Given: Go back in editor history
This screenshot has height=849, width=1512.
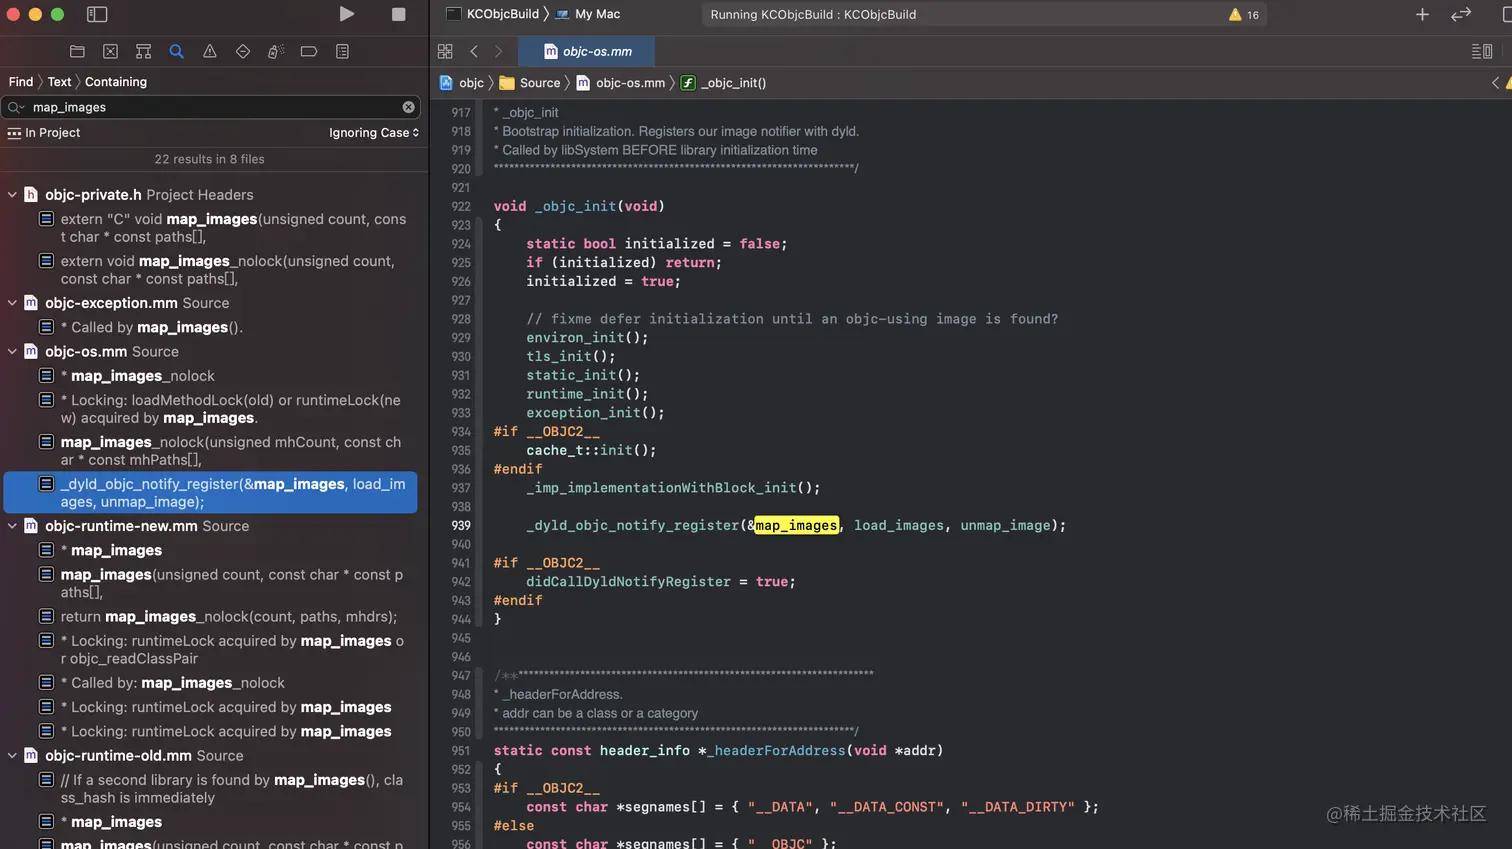Looking at the screenshot, I should coord(474,51).
